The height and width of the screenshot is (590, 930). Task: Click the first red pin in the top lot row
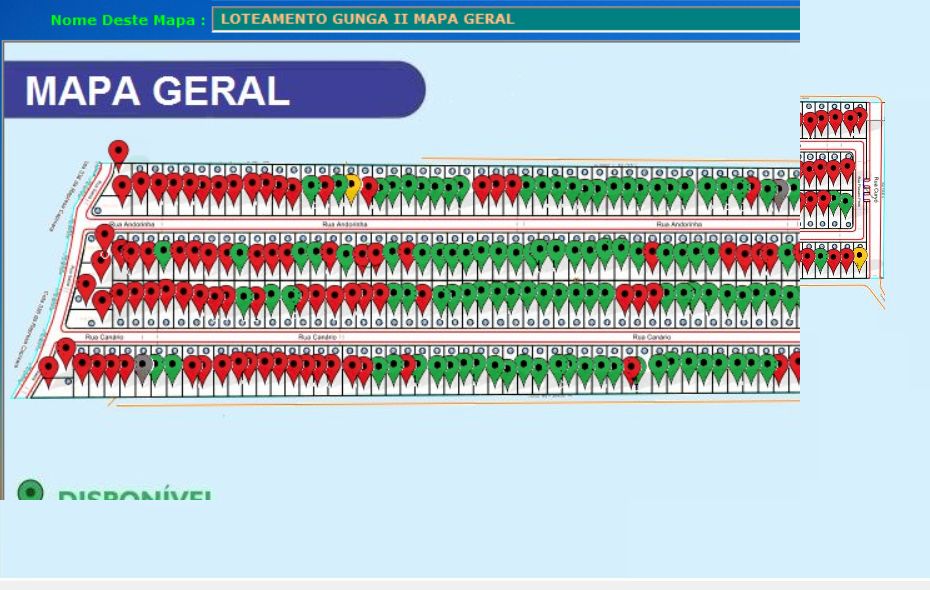click(122, 186)
